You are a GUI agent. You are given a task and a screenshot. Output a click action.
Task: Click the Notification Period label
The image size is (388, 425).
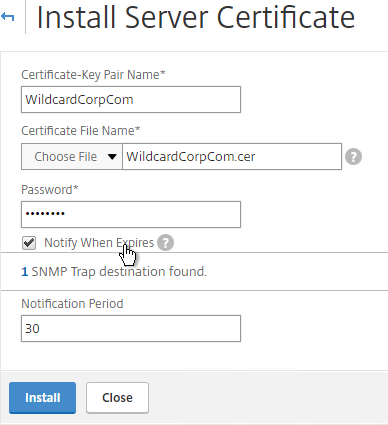click(x=72, y=304)
